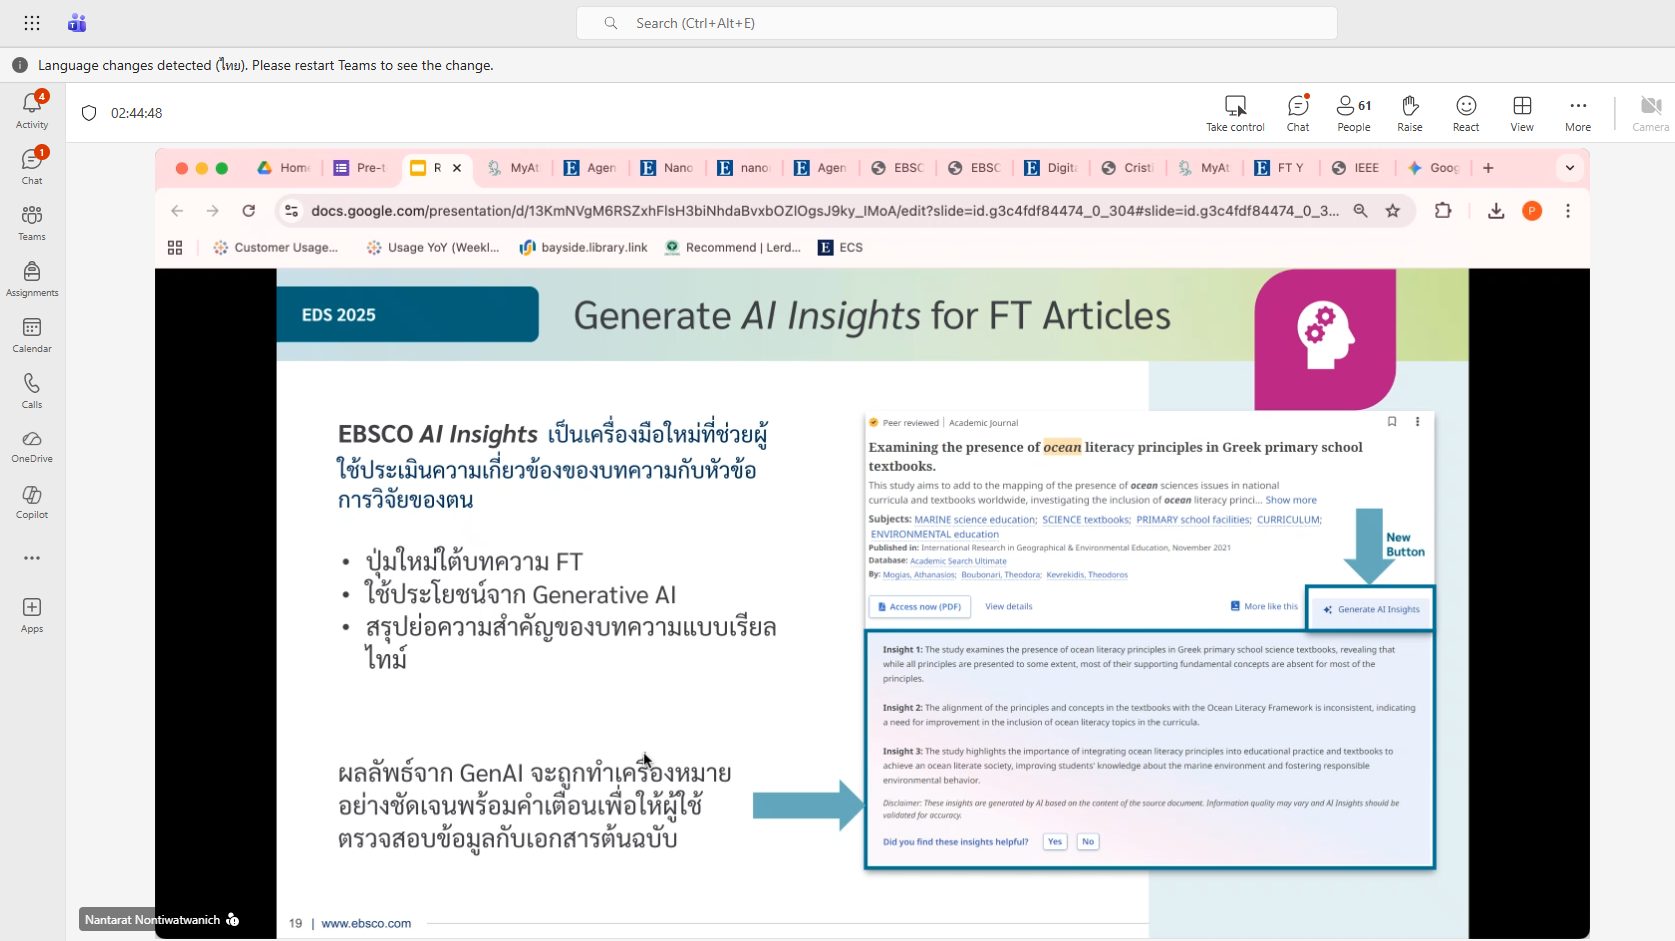Expand more apps ellipsis in sidebar
1675x941 pixels.
[32, 558]
